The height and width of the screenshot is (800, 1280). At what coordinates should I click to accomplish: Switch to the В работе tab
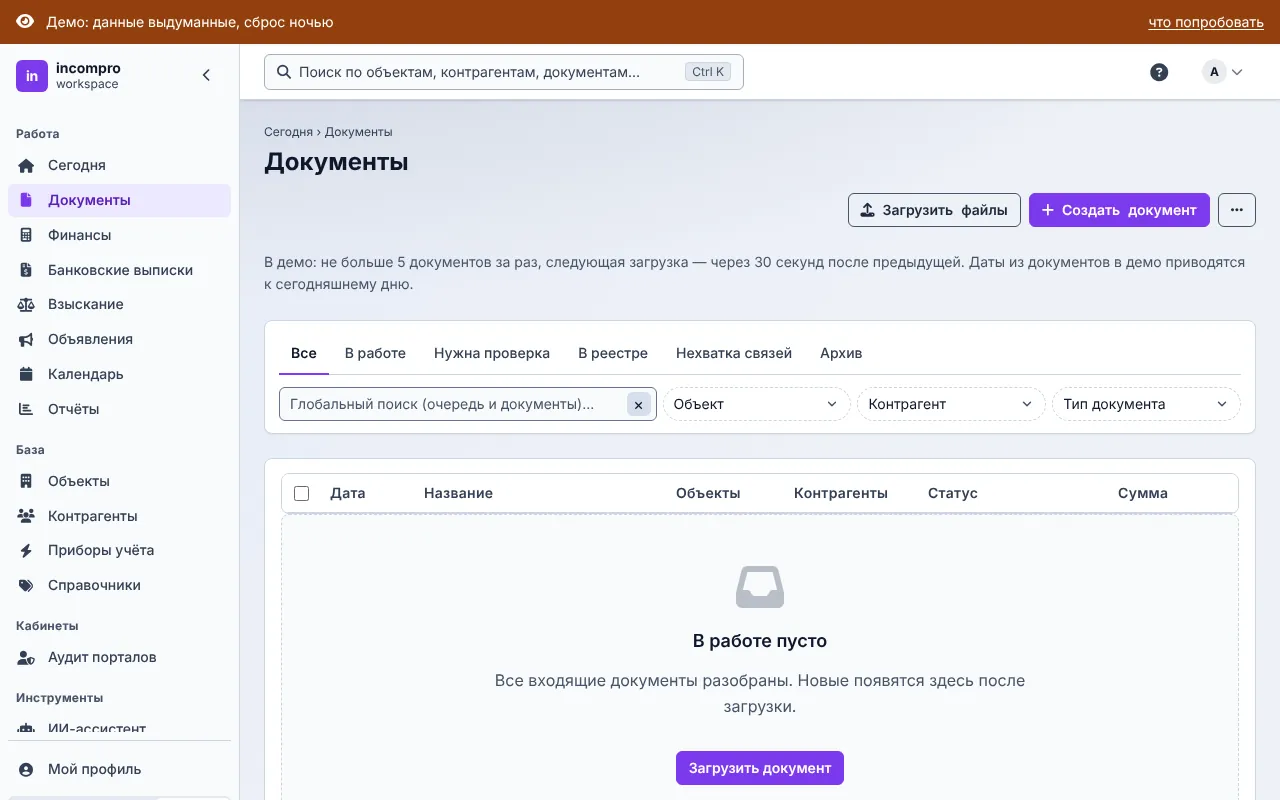[x=375, y=353]
